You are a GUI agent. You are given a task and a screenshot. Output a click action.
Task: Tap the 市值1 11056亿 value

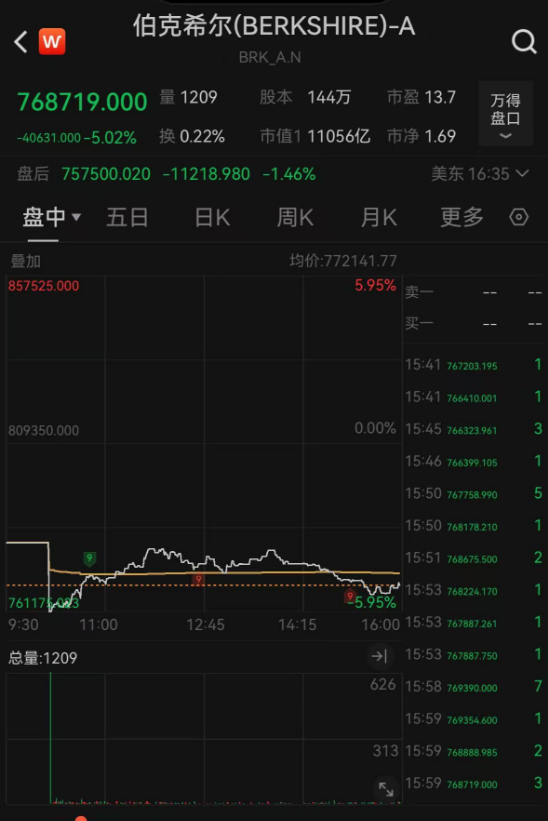(315, 137)
